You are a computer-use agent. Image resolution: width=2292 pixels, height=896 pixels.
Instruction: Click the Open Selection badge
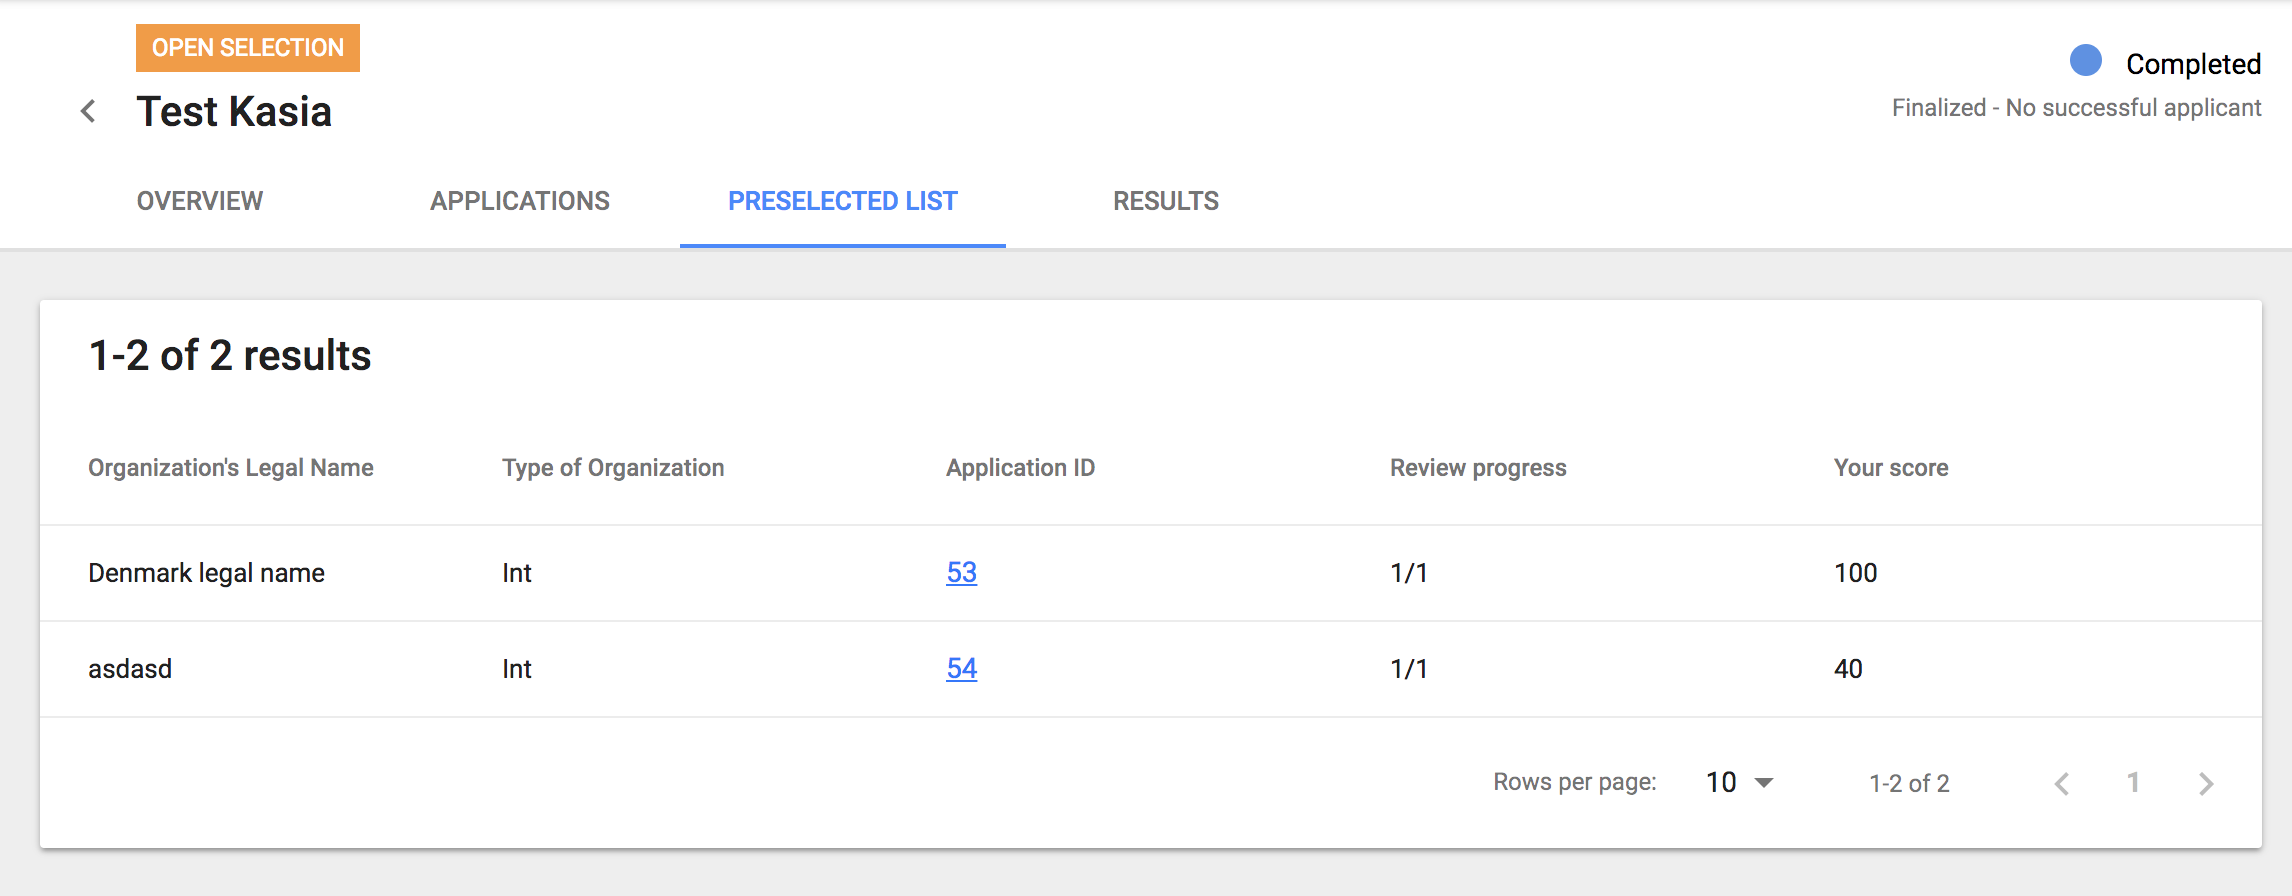point(248,48)
